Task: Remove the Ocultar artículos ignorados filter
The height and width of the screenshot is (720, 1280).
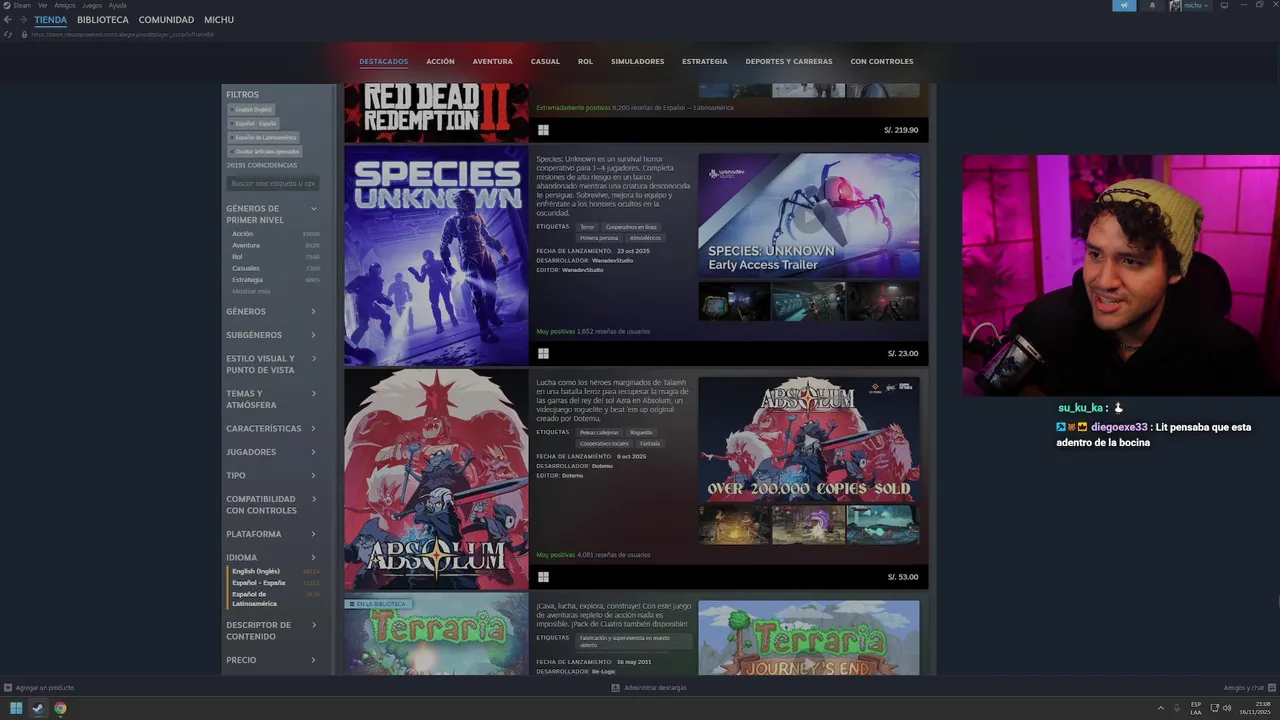Action: point(265,151)
